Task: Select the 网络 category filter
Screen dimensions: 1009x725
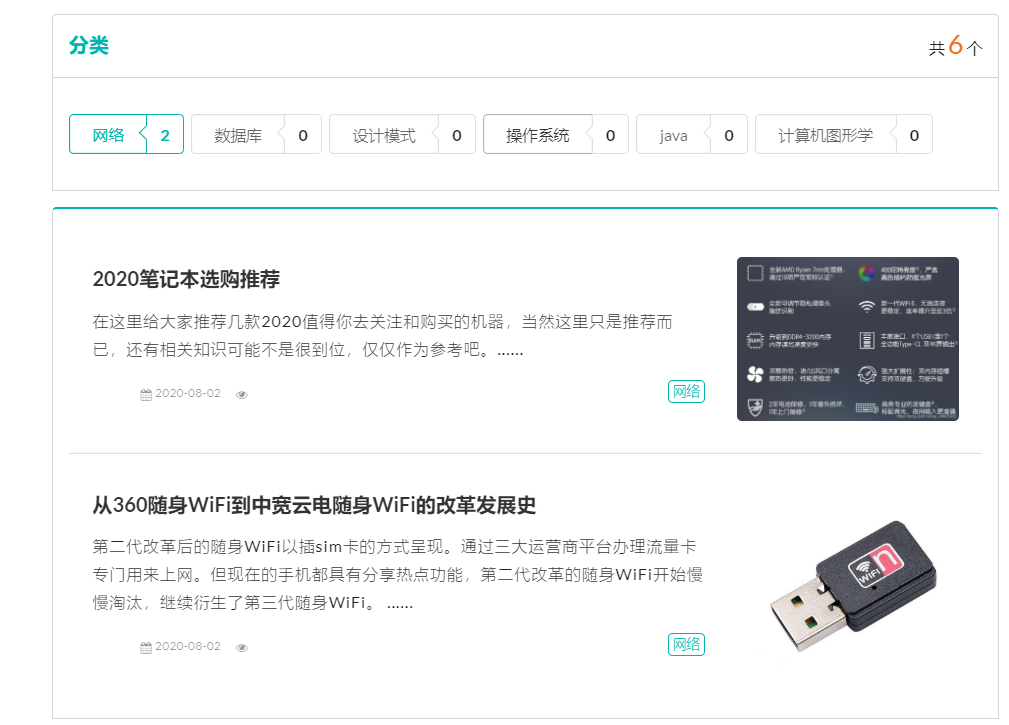Action: 107,133
